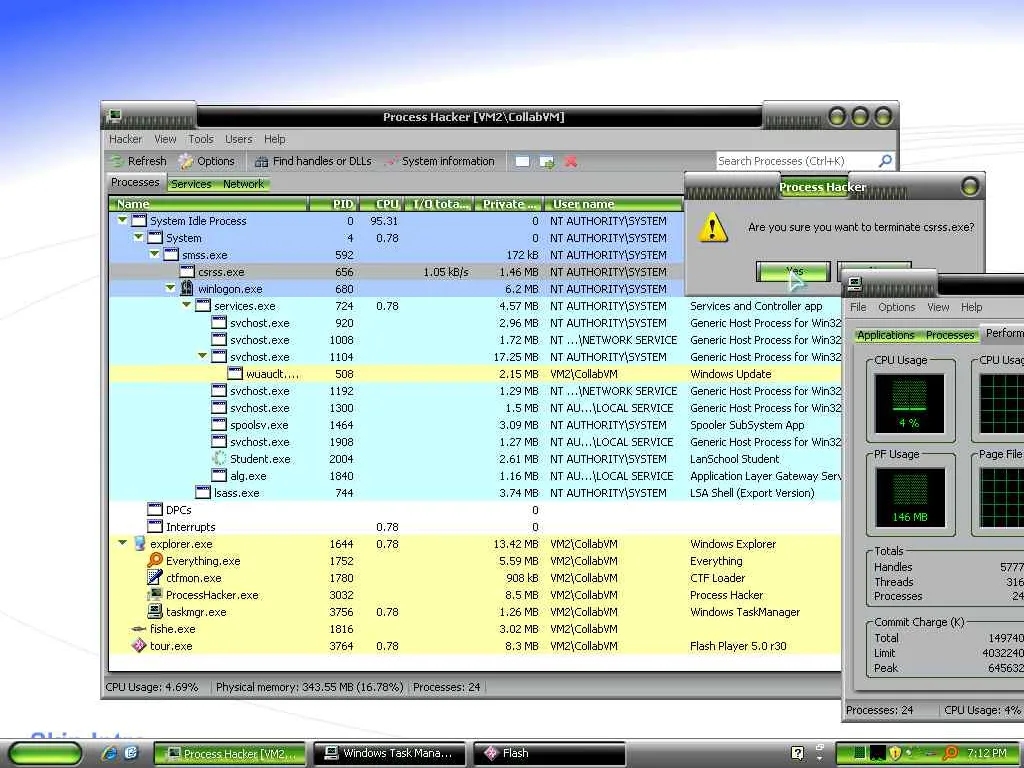The image size is (1024, 768).
Task: Click the red X terminate toolbar icon
Action: 571,161
